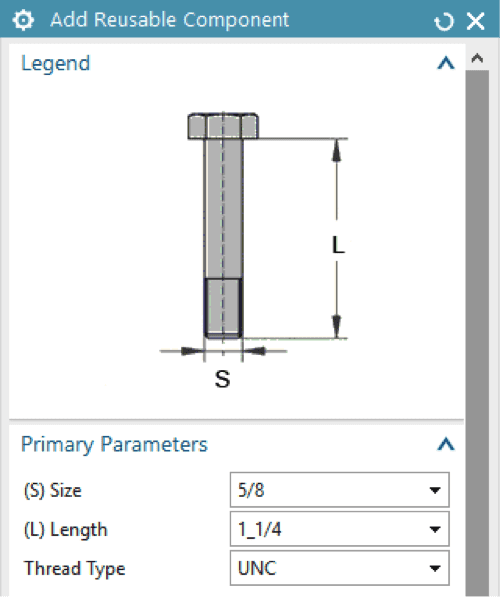Click the bolt legend illustration
500x597 pixels.
click(x=254, y=251)
